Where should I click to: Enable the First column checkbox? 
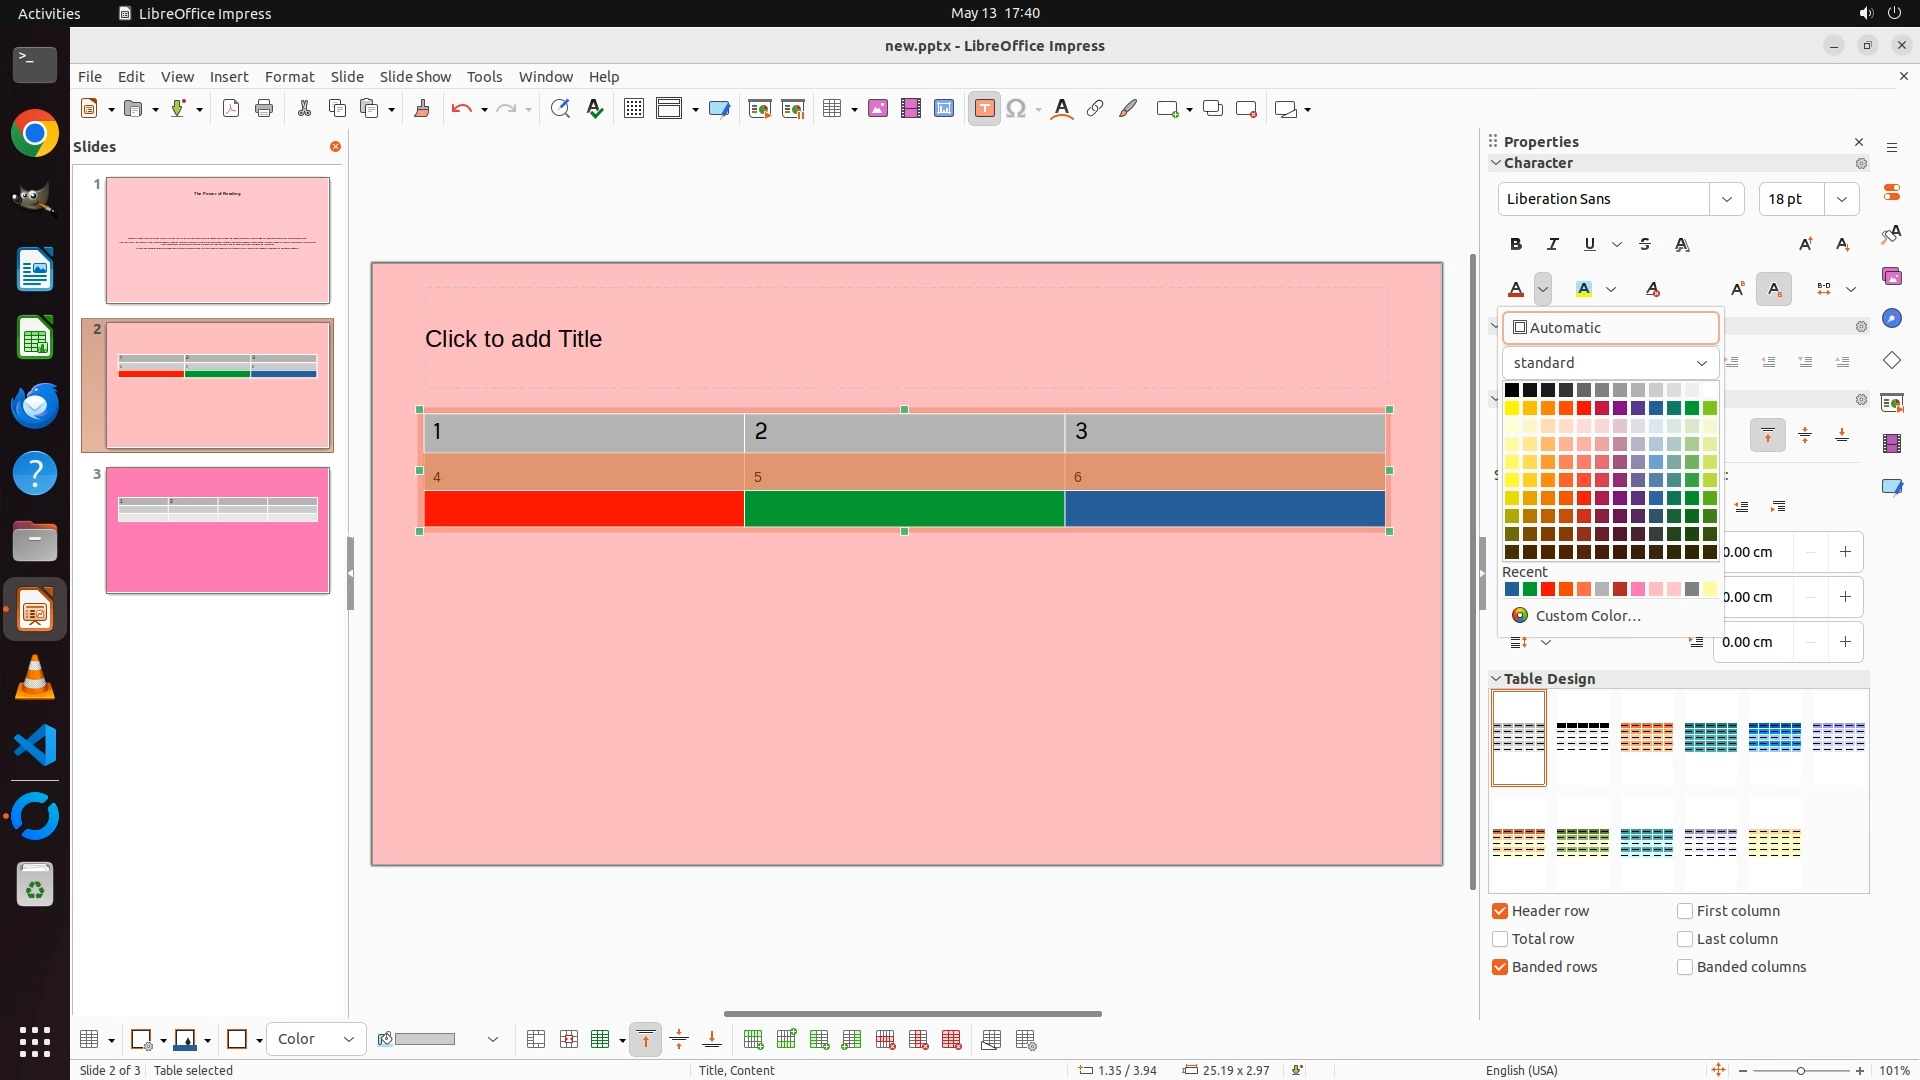tap(1685, 911)
